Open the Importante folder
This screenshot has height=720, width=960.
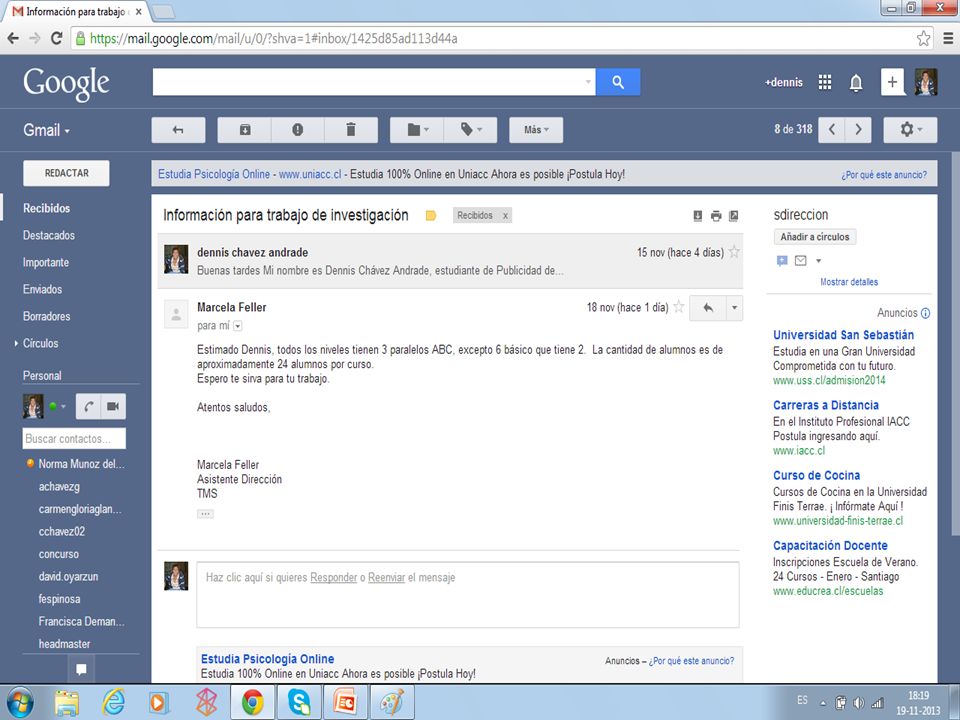click(46, 262)
